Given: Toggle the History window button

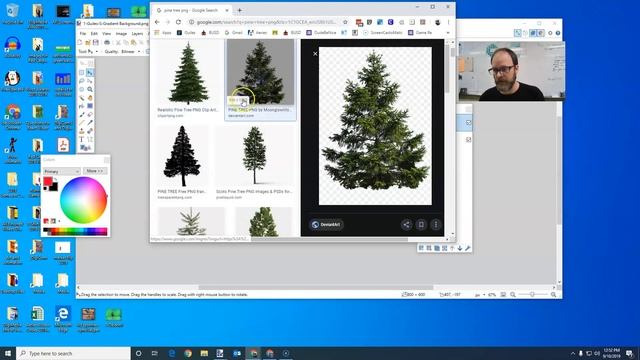Looking at the screenshot, I should click(x=525, y=33).
